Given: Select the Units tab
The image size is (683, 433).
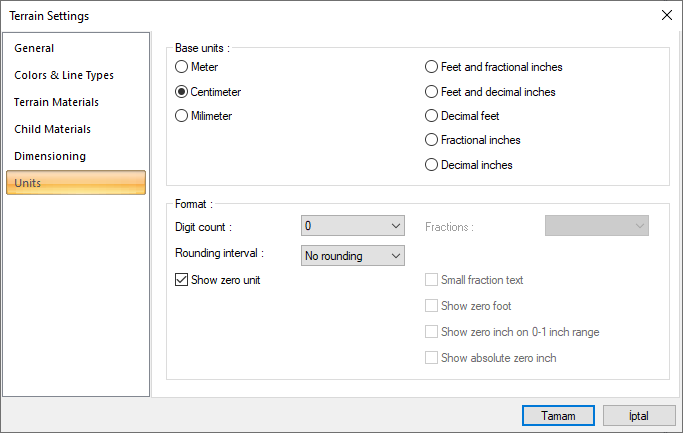Looking at the screenshot, I should click(x=76, y=183).
